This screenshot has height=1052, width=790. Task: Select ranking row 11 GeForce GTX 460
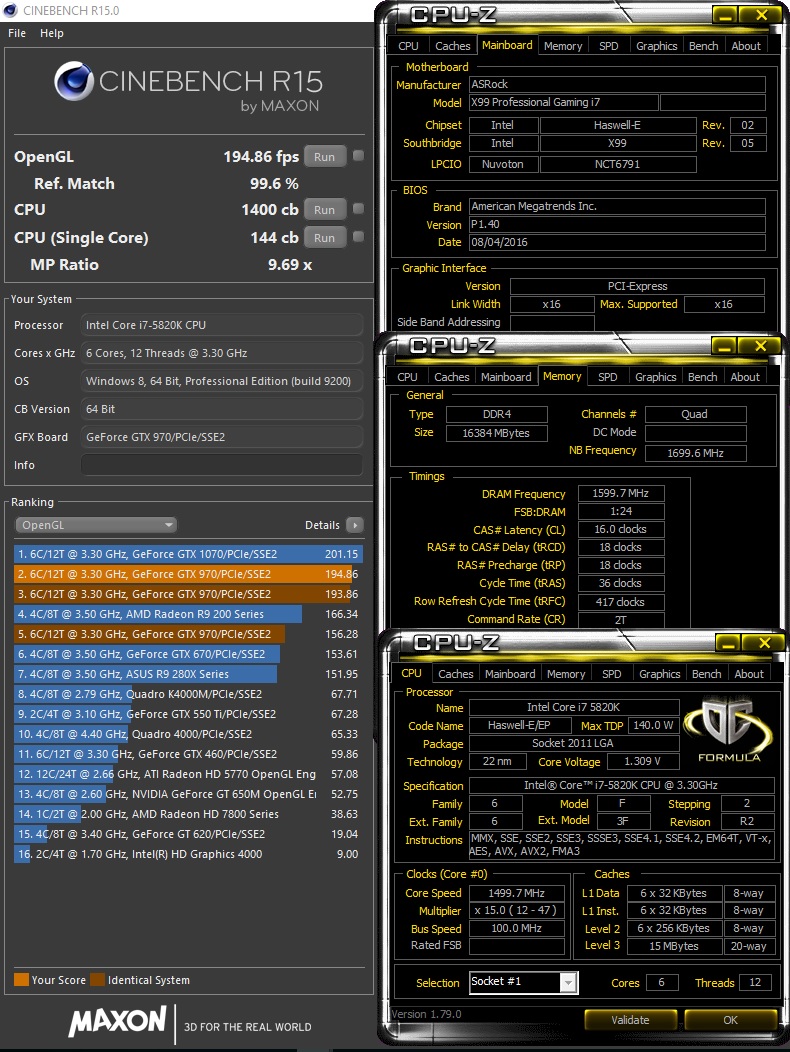(x=189, y=754)
